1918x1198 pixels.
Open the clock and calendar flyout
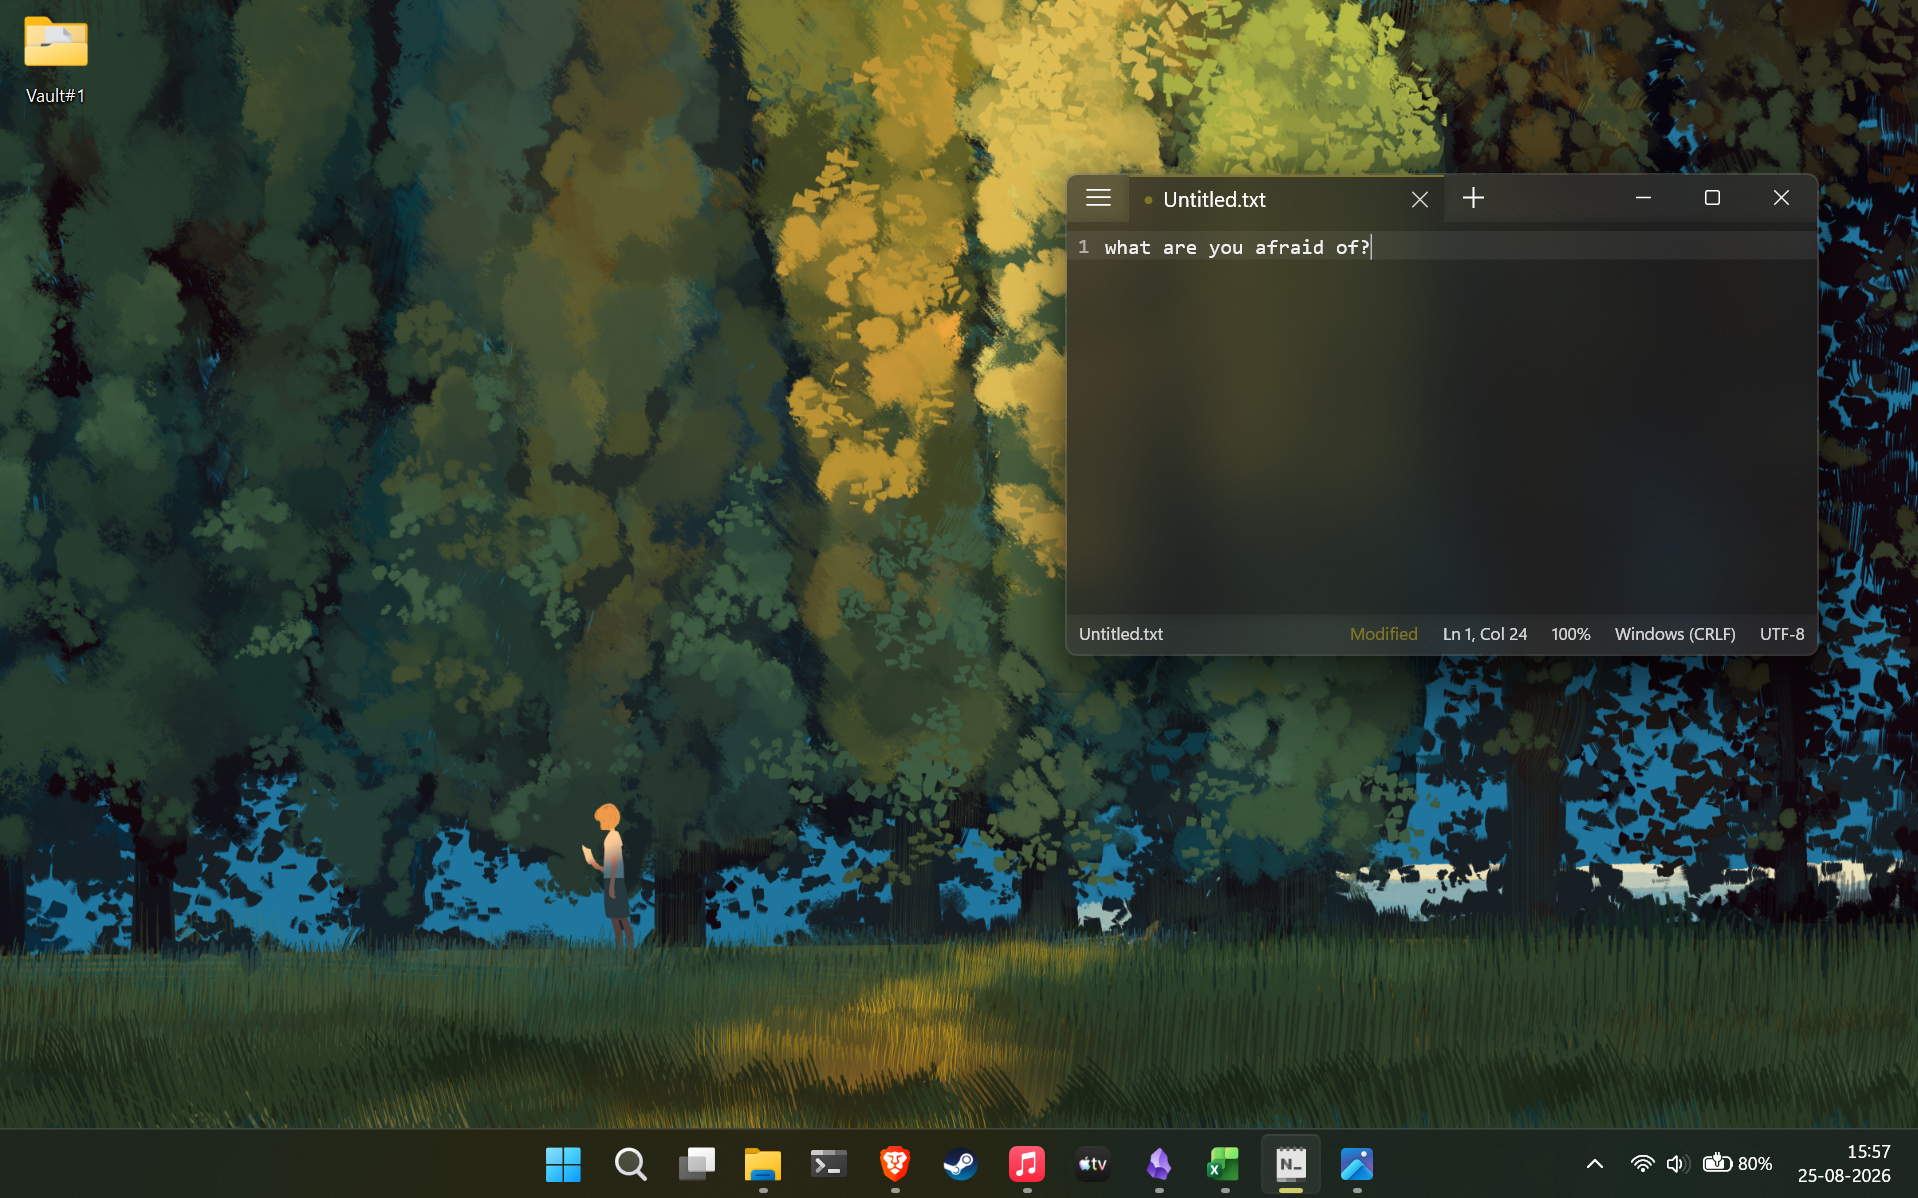pyautogui.click(x=1844, y=1164)
